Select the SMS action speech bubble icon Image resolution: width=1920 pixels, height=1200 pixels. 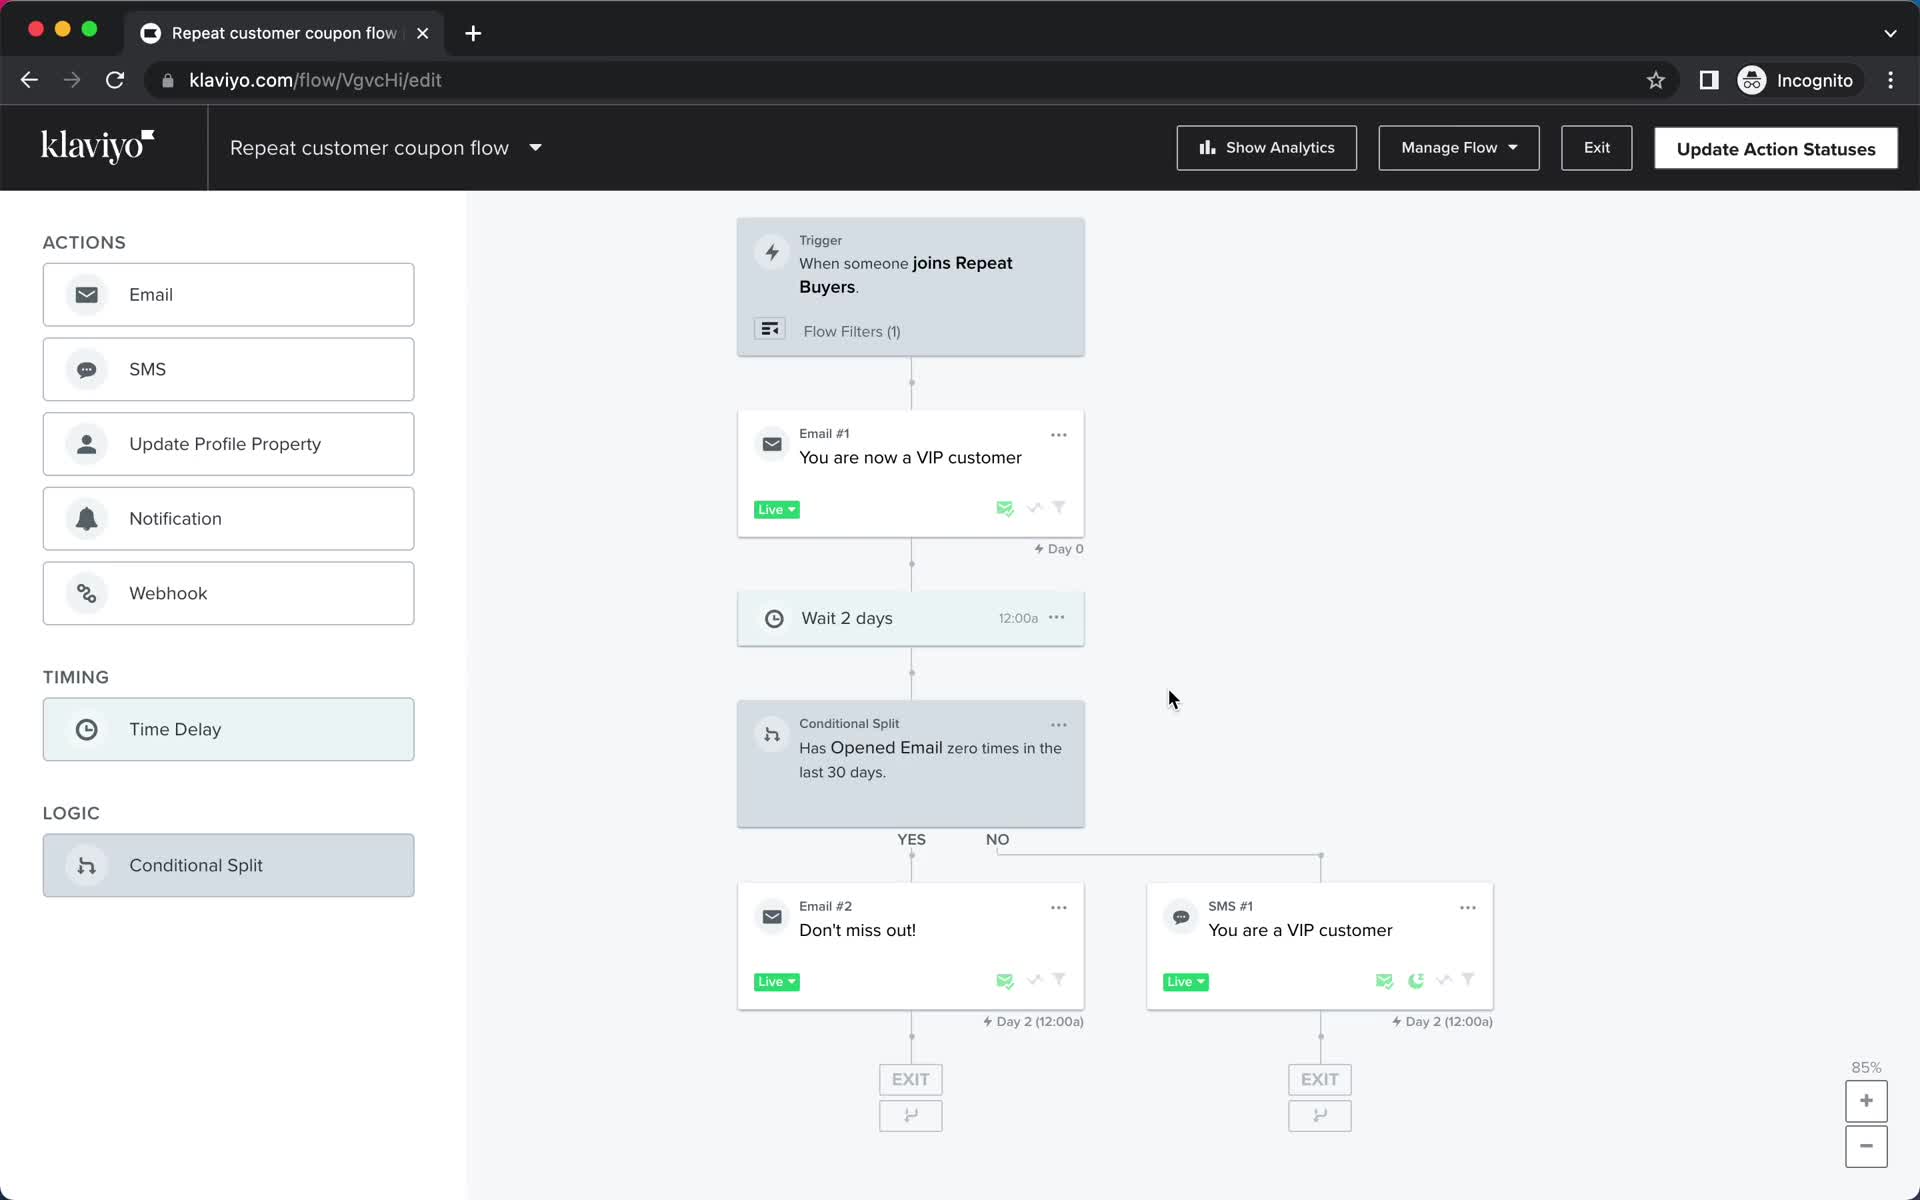click(87, 370)
